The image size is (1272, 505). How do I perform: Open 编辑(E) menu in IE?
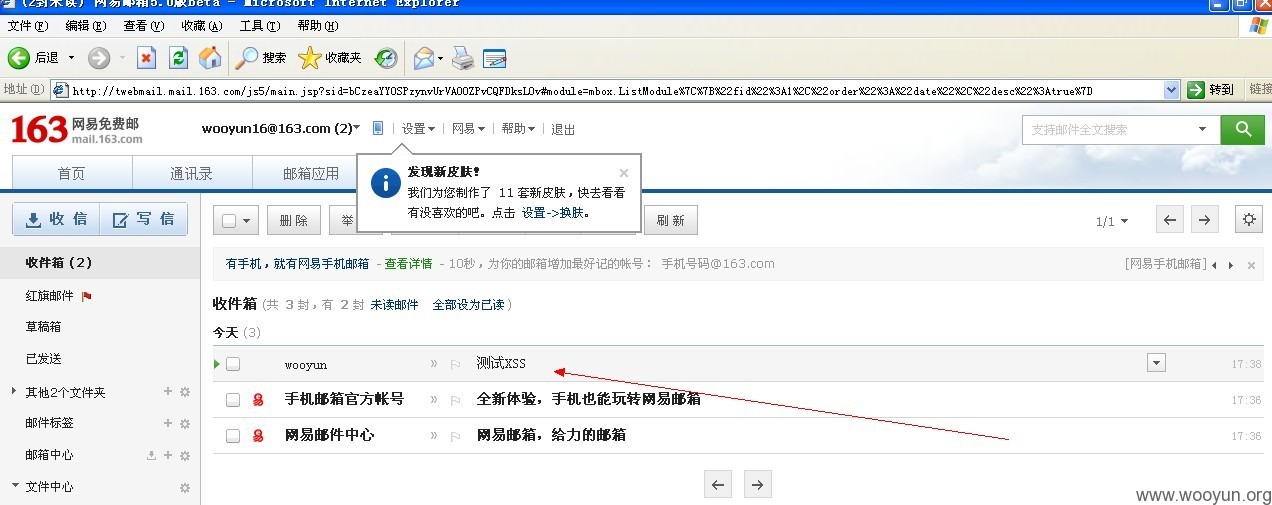click(86, 26)
